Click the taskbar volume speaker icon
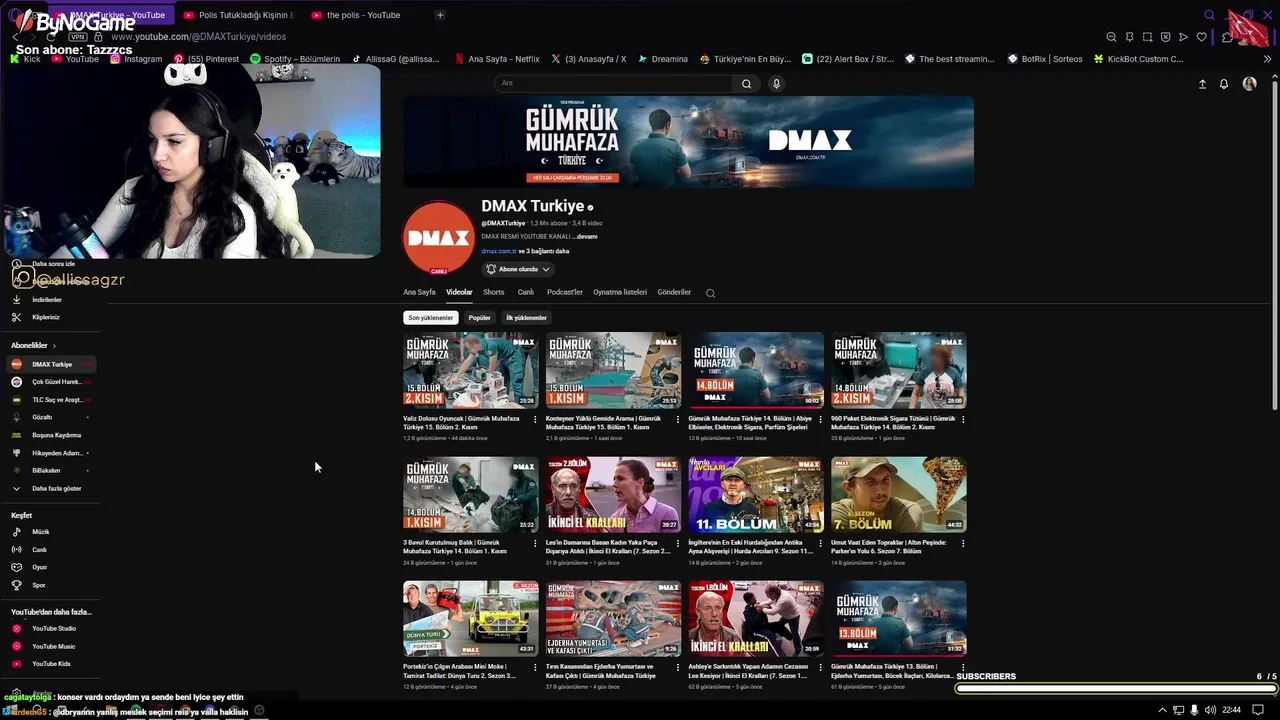The width and height of the screenshot is (1280, 720). tap(1211, 710)
